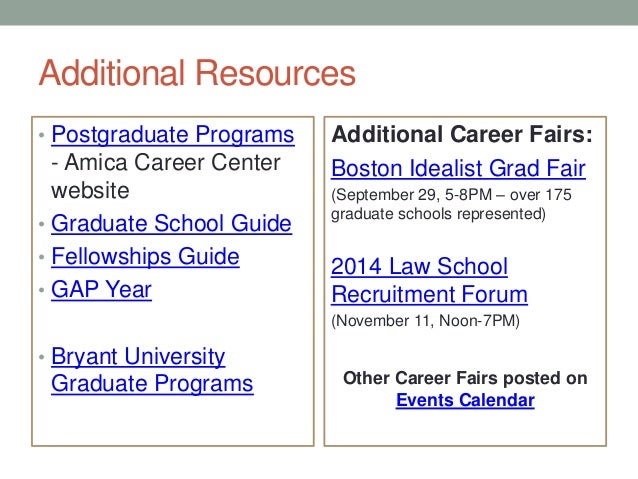Open the Events Calendar link
The width and height of the screenshot is (638, 479).
point(465,400)
